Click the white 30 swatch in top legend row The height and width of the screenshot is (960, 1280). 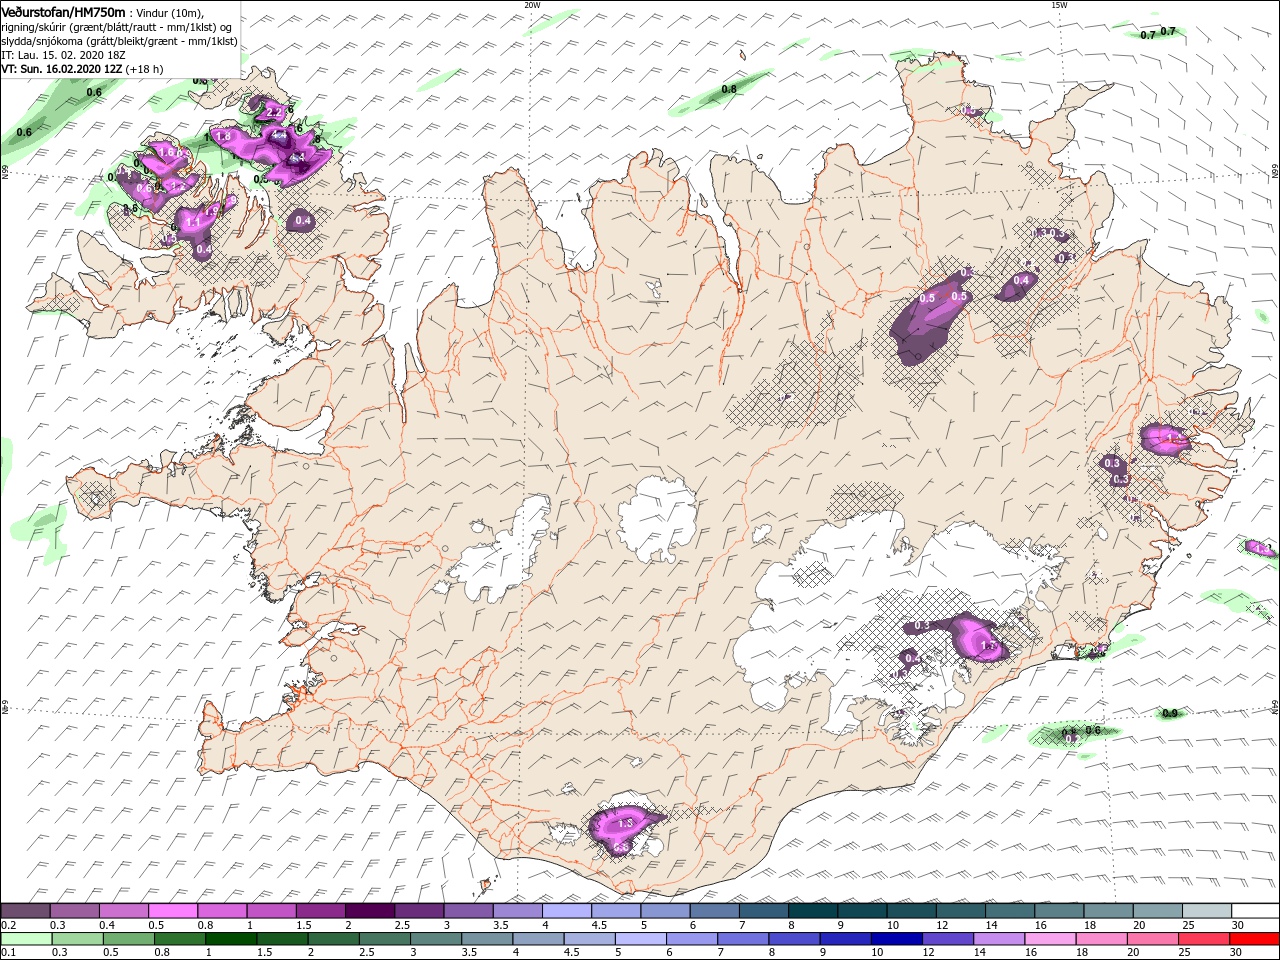(x=1255, y=911)
